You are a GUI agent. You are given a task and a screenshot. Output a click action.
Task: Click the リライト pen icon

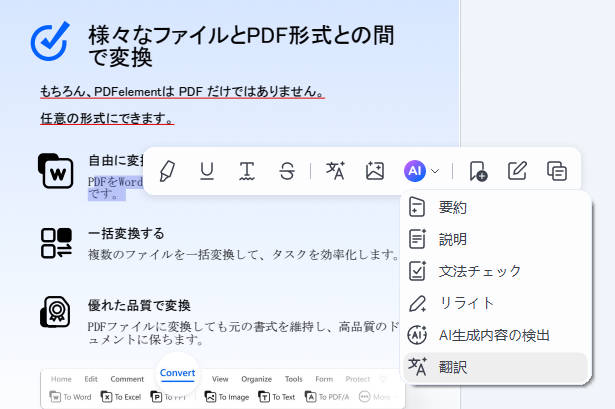point(417,303)
